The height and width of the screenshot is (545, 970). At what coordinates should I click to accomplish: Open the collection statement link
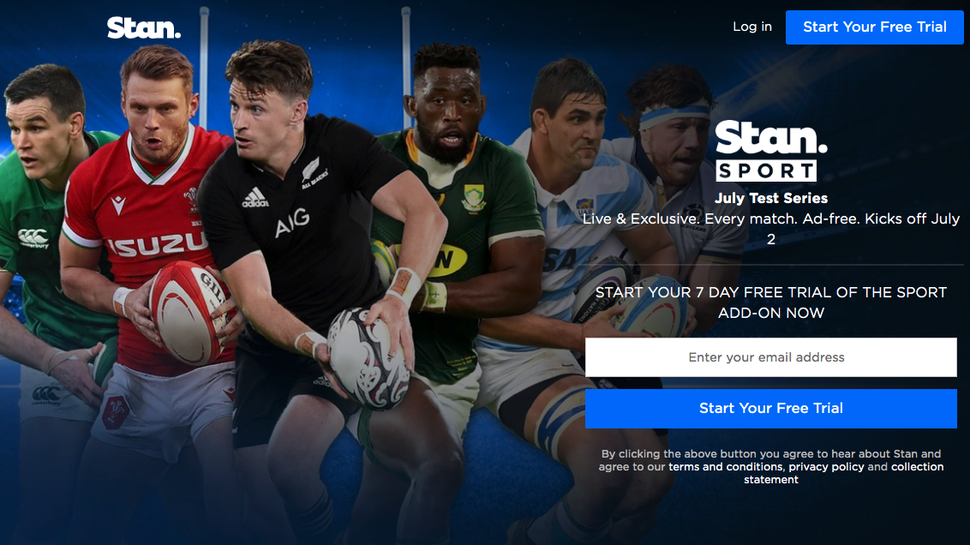[x=844, y=473]
